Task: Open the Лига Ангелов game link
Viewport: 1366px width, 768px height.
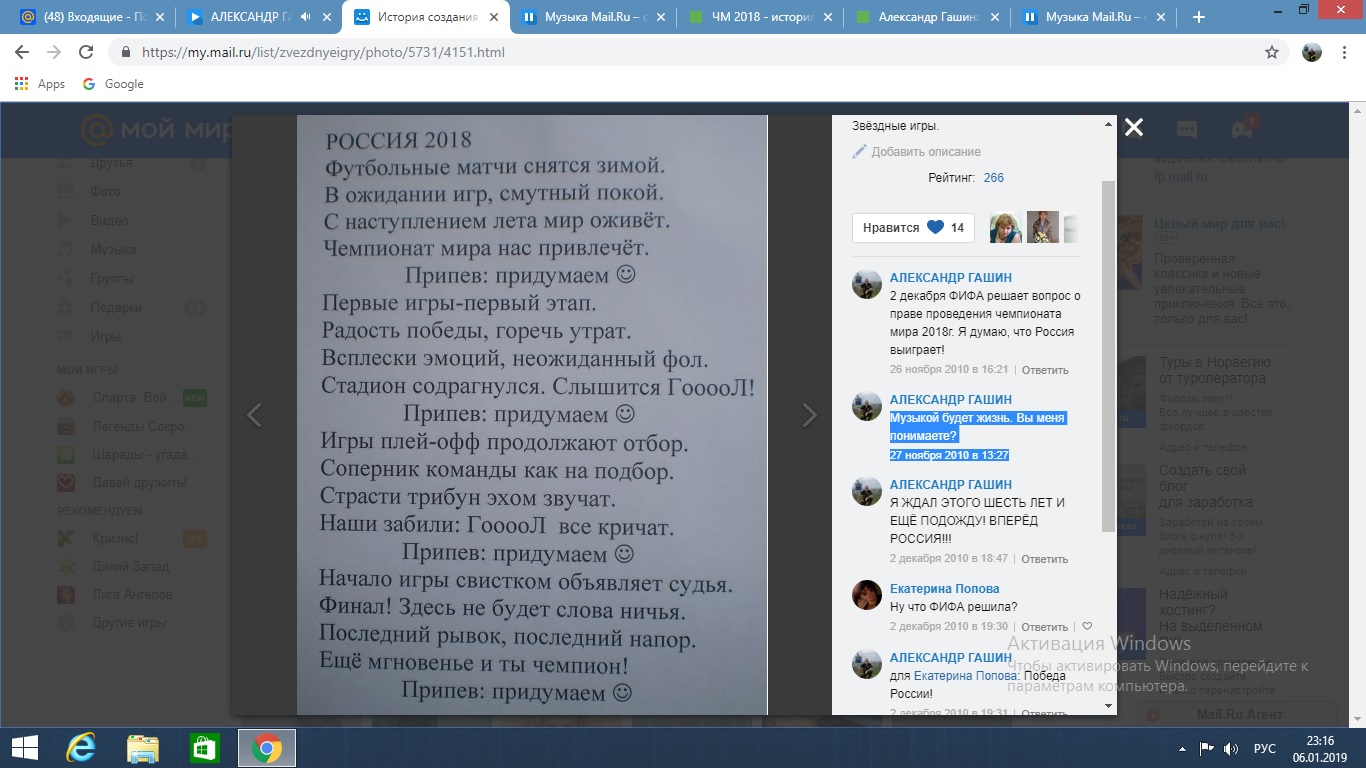Action: pos(132,594)
